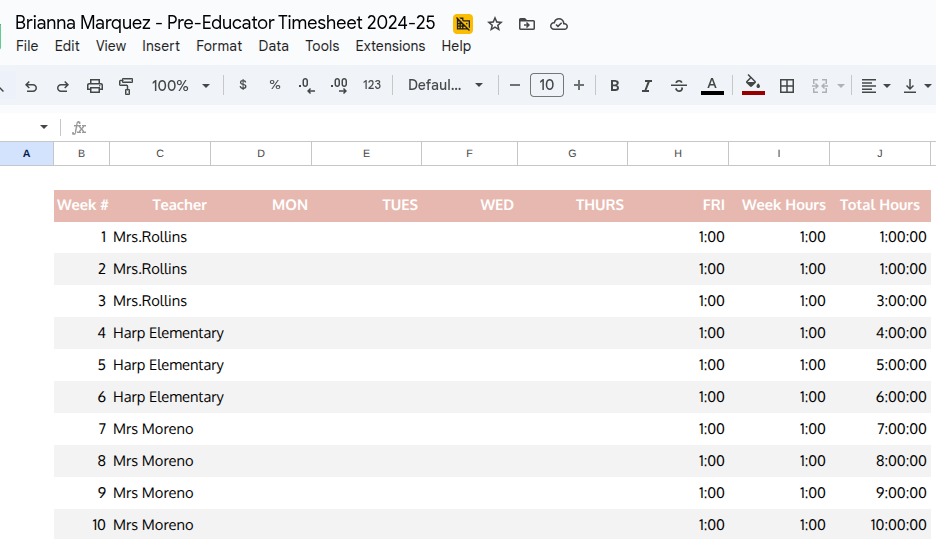The width and height of the screenshot is (936, 539).
Task: Open the fill color picker
Action: [754, 86]
